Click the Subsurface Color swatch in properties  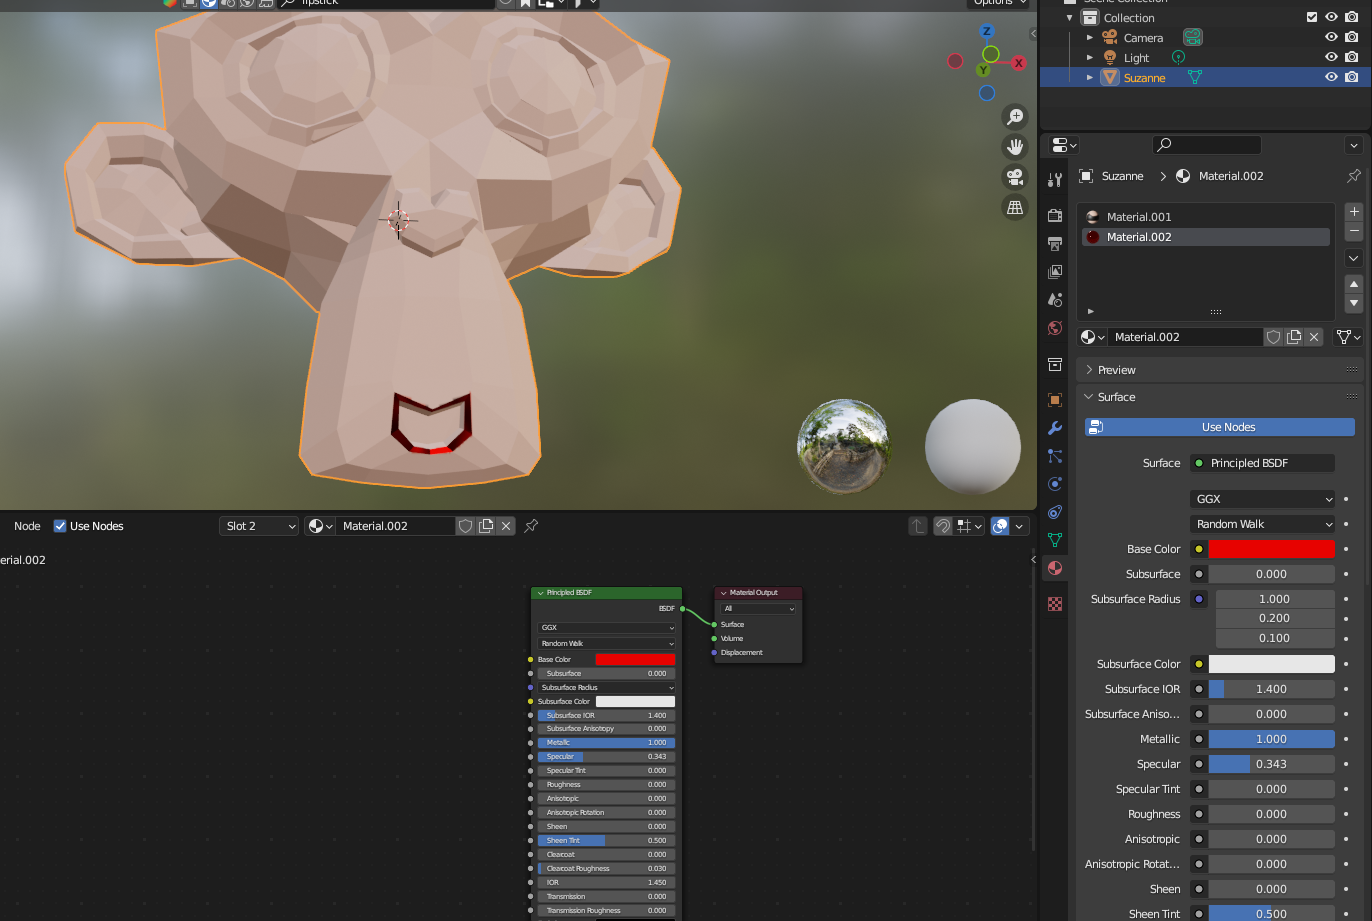[1272, 664]
